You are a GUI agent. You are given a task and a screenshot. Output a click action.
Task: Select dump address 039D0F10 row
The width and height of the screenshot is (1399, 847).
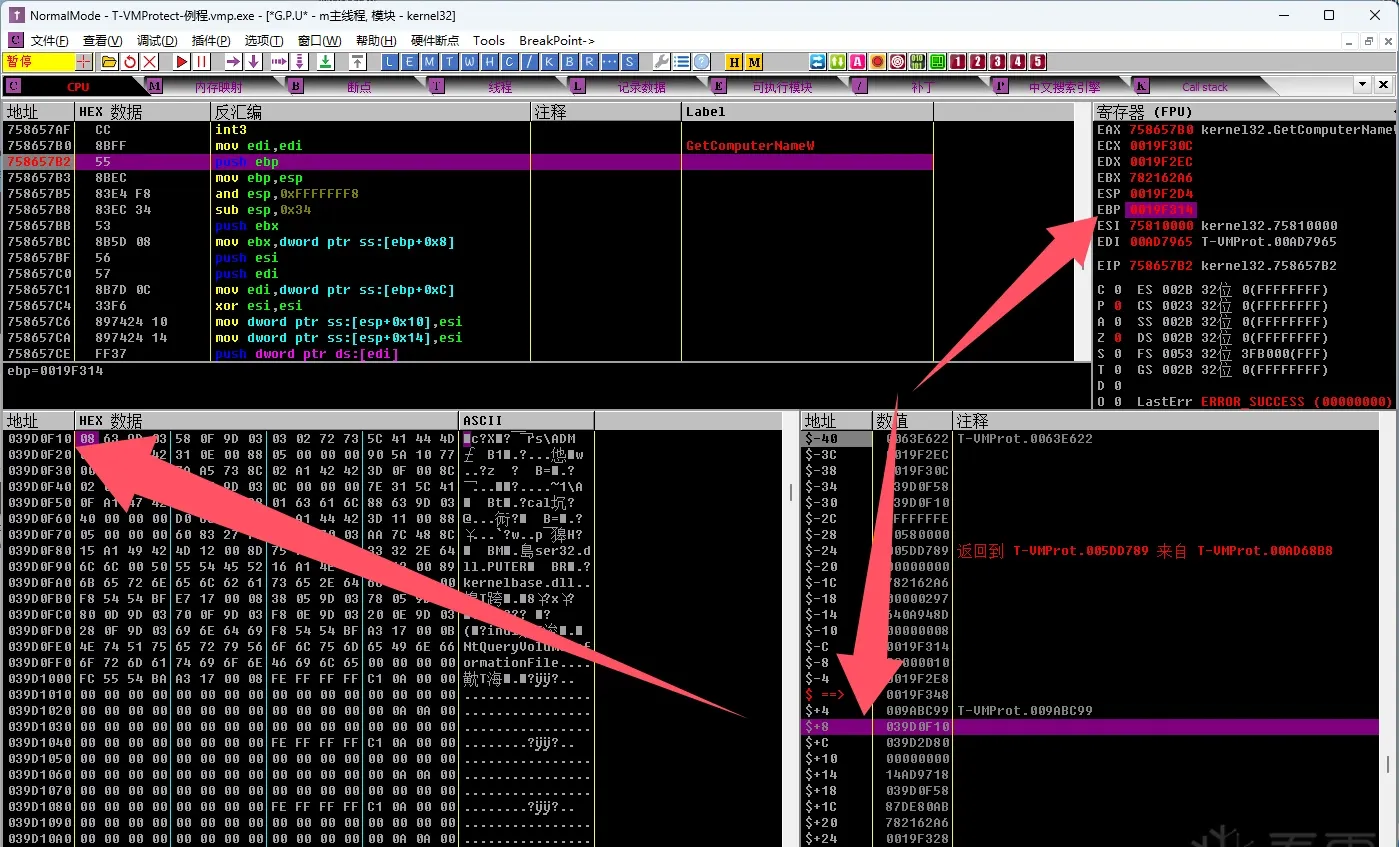click(x=39, y=439)
